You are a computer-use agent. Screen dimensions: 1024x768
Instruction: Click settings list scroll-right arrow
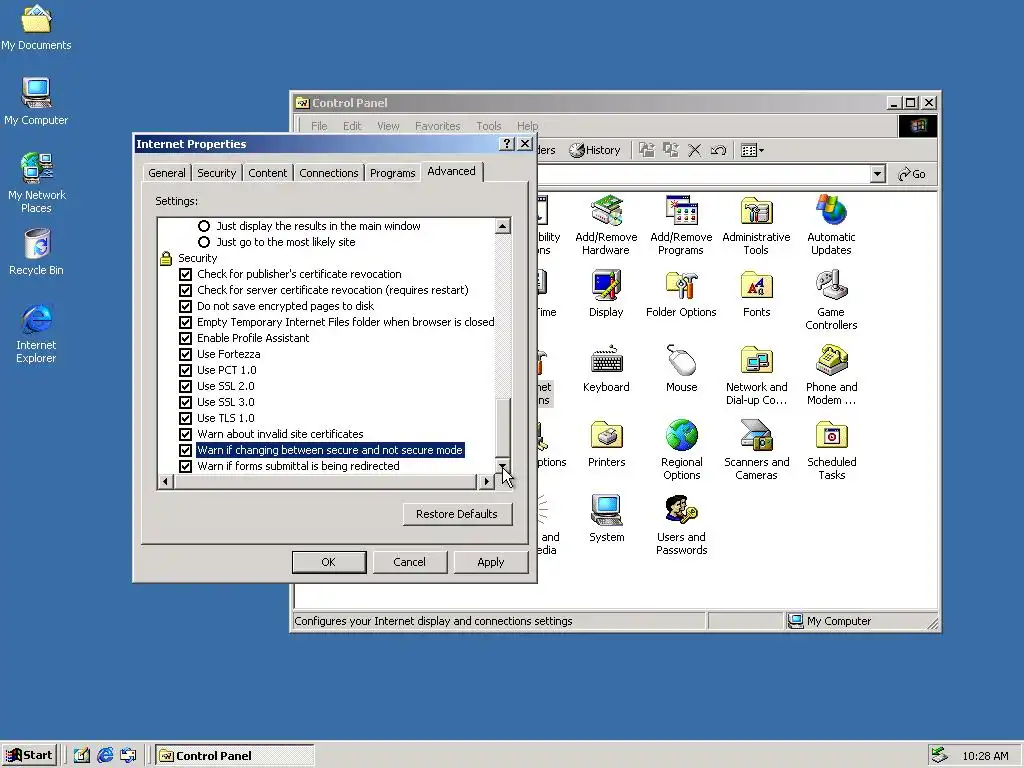click(x=486, y=481)
